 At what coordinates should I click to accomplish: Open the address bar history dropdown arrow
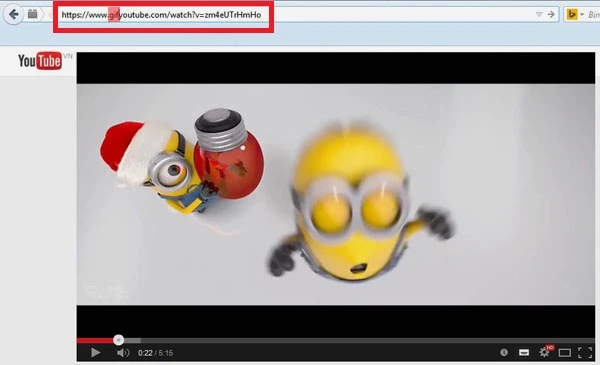click(x=539, y=15)
